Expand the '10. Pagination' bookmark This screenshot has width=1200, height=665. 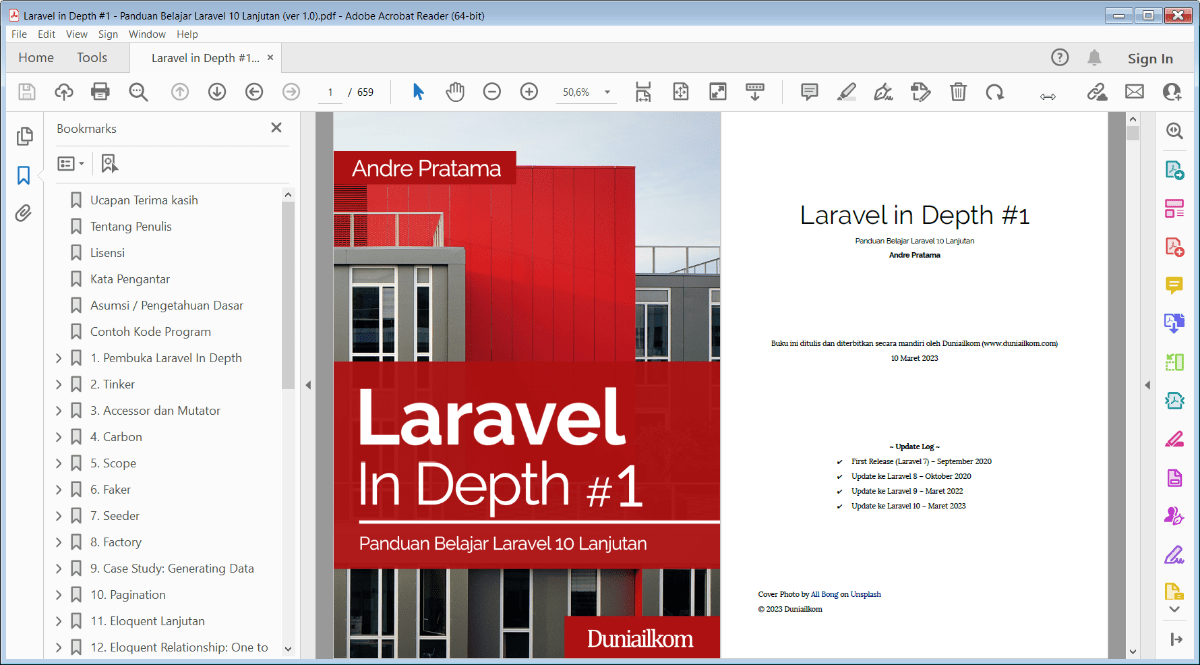[x=58, y=595]
